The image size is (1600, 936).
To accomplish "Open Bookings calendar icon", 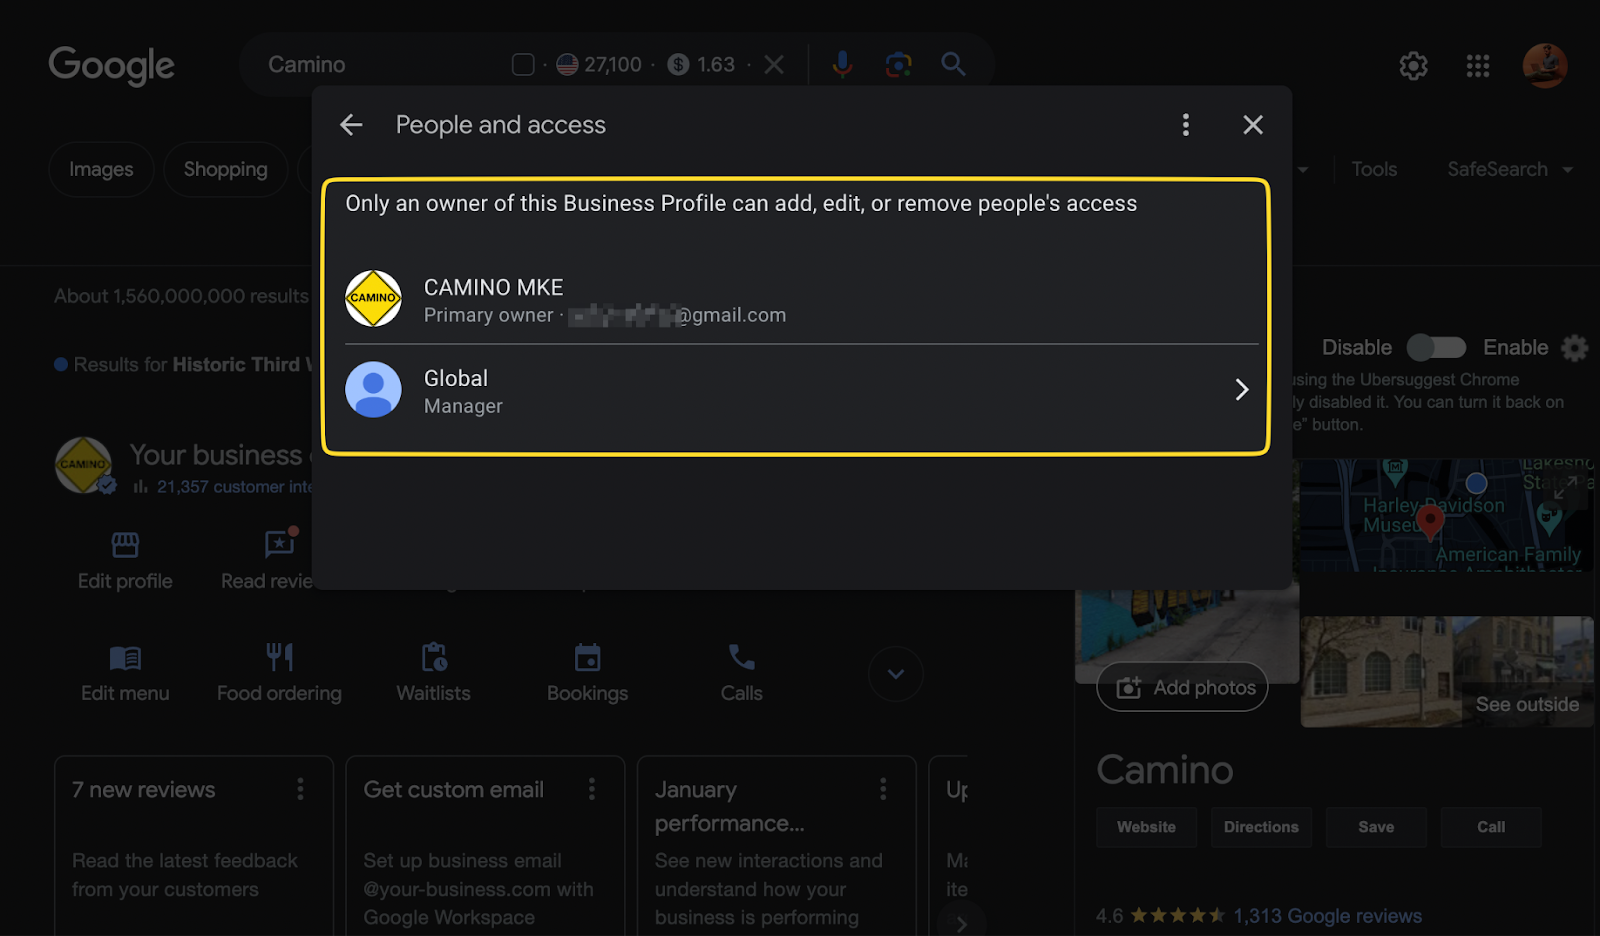I will 588,657.
